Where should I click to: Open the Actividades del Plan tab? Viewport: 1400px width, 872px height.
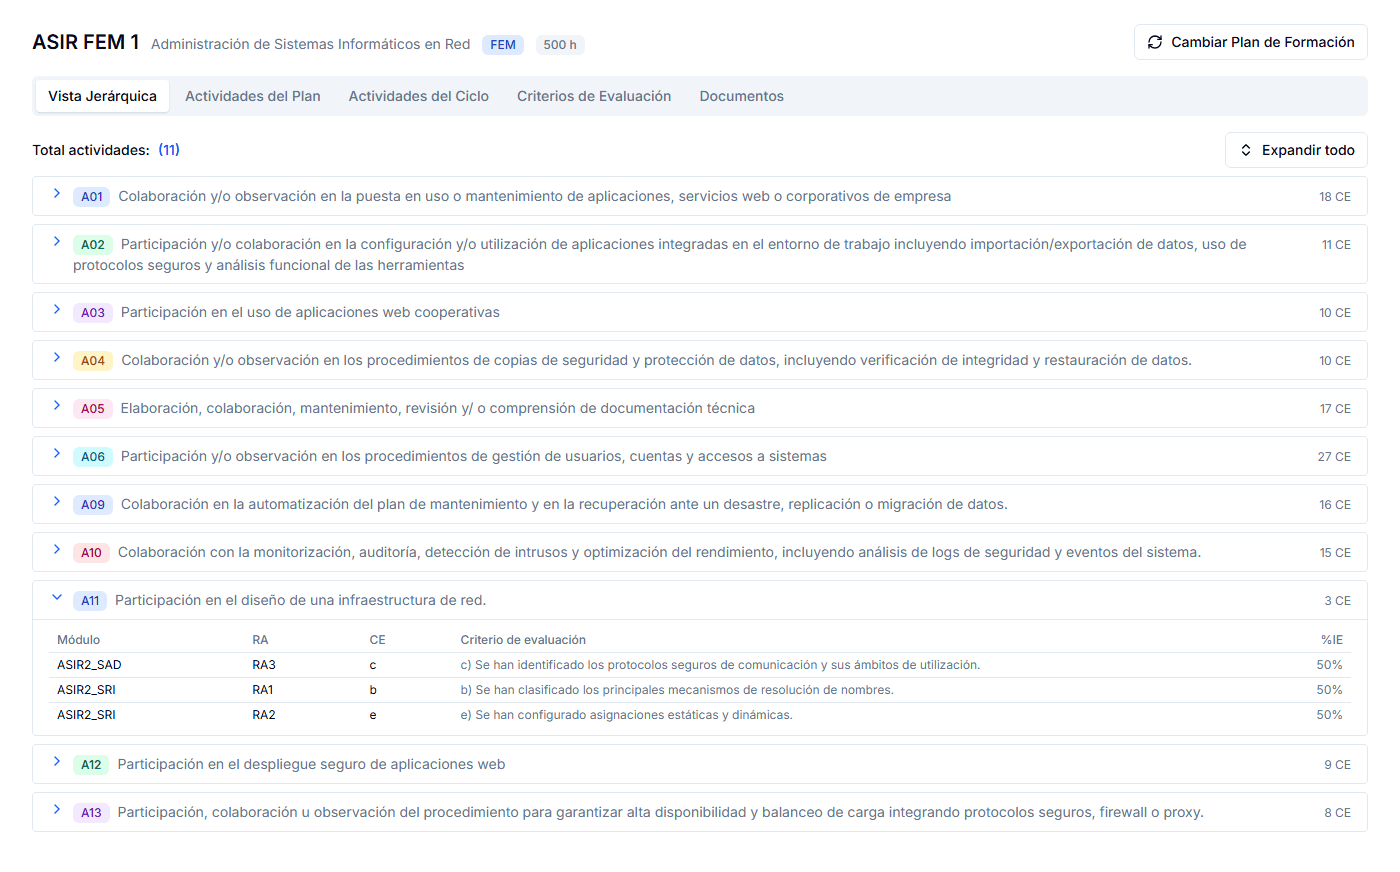pos(253,96)
